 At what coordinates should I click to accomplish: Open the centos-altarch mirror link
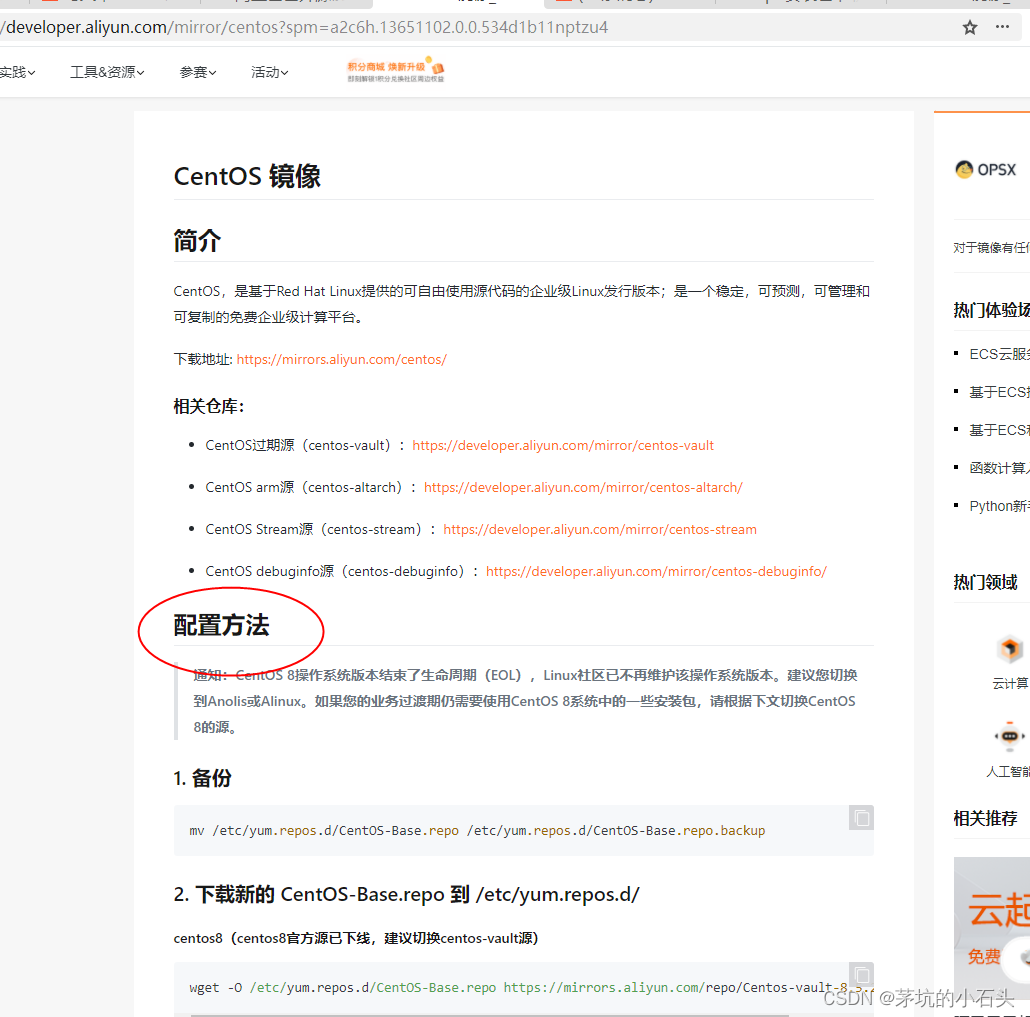click(x=583, y=487)
